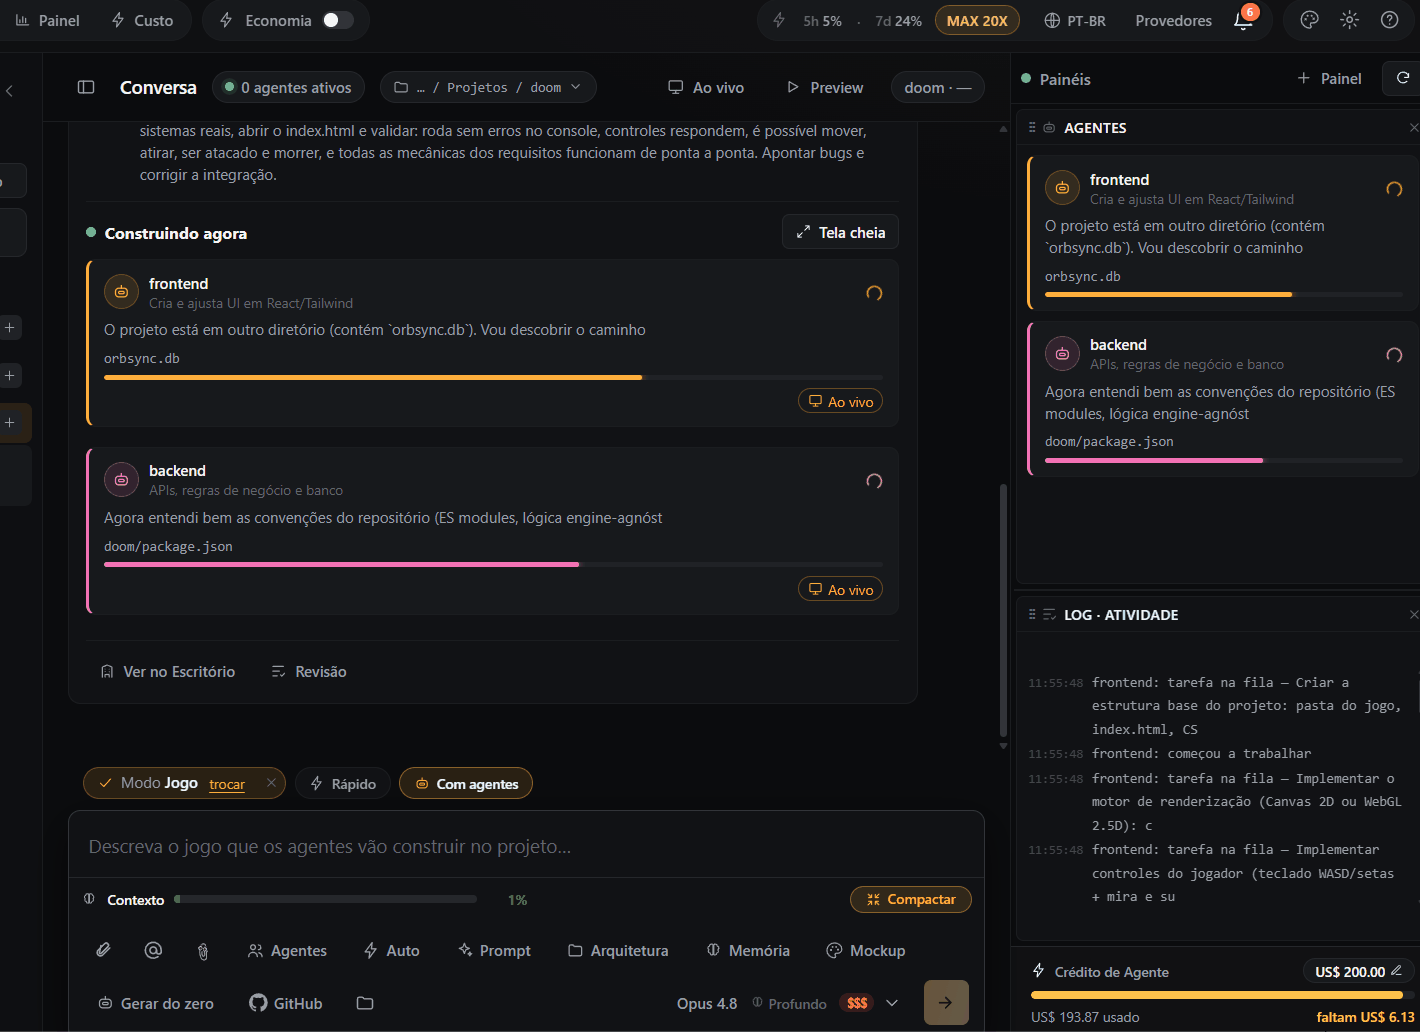Edit the agent credit amount pencil
The image size is (1420, 1032).
point(1396,971)
